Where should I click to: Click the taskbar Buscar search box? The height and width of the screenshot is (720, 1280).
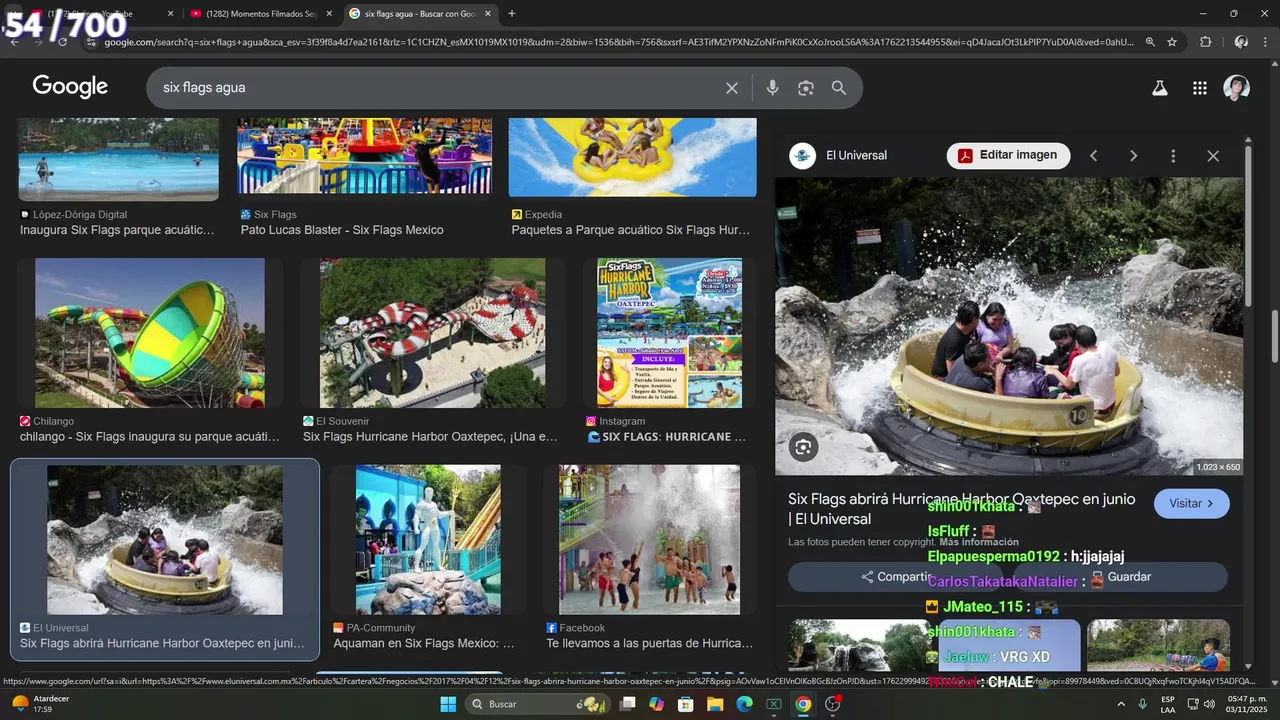pos(540,704)
